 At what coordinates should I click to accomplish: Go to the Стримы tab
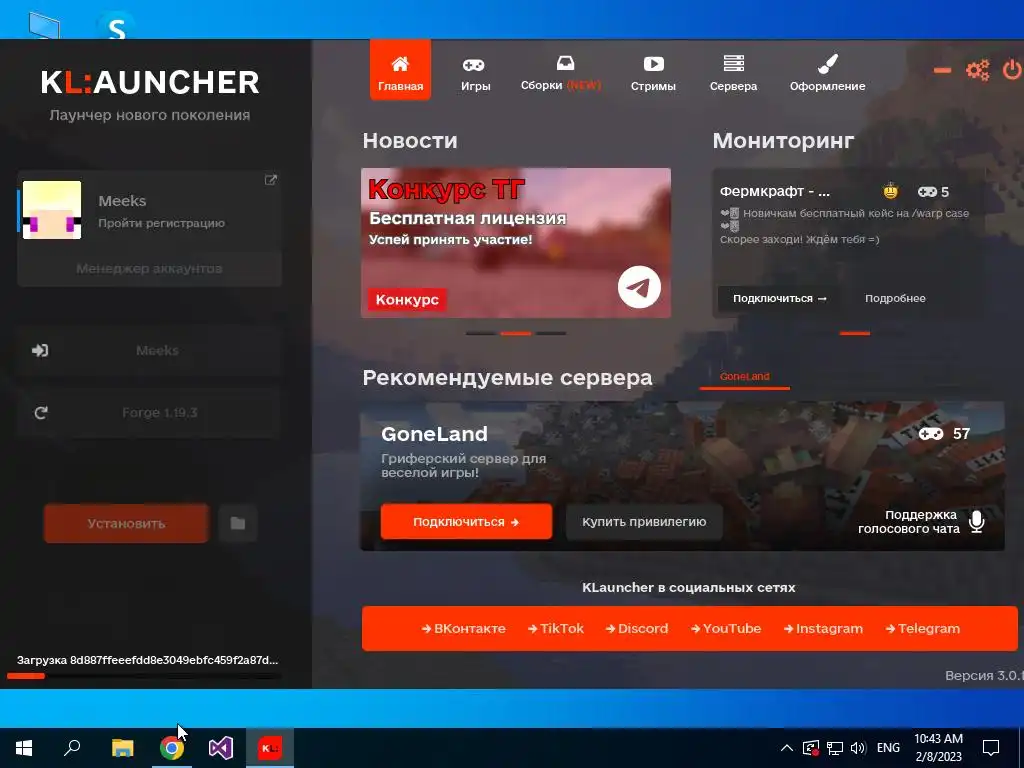point(653,74)
